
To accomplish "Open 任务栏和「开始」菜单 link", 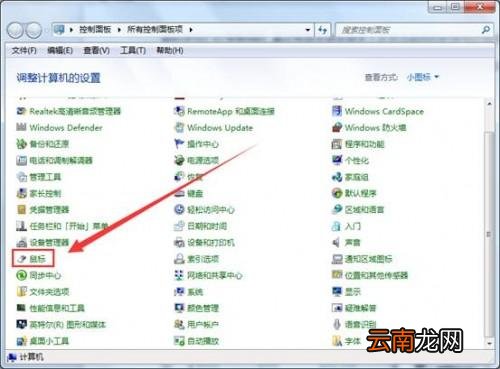I will click(69, 226).
